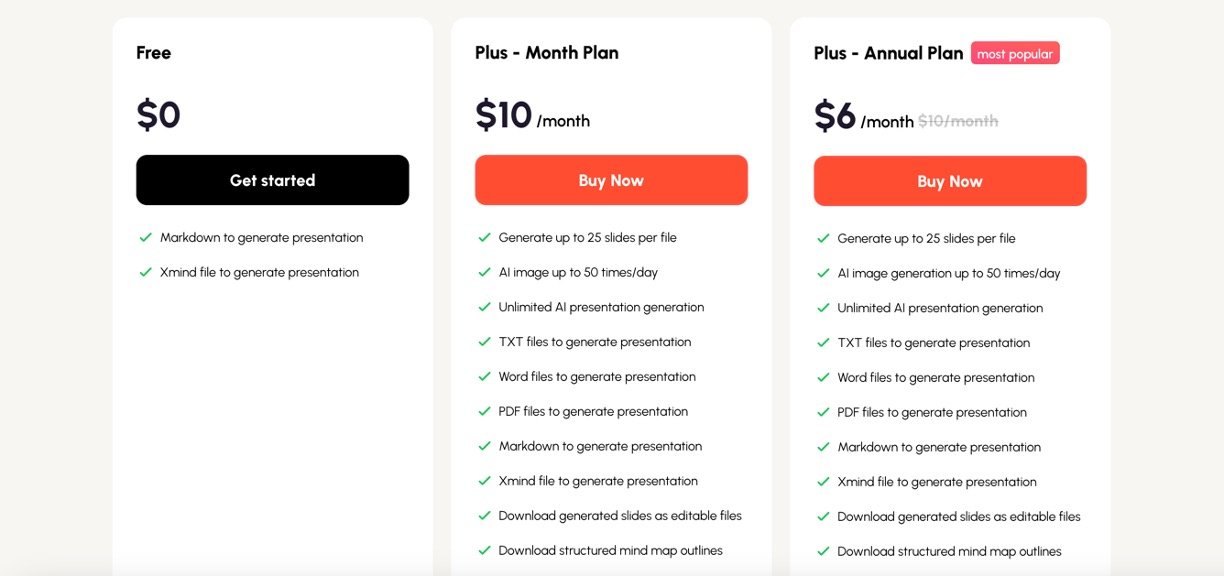
Task: Click checkmark next to 'AI image up to 50 times/day'
Action: 485,272
